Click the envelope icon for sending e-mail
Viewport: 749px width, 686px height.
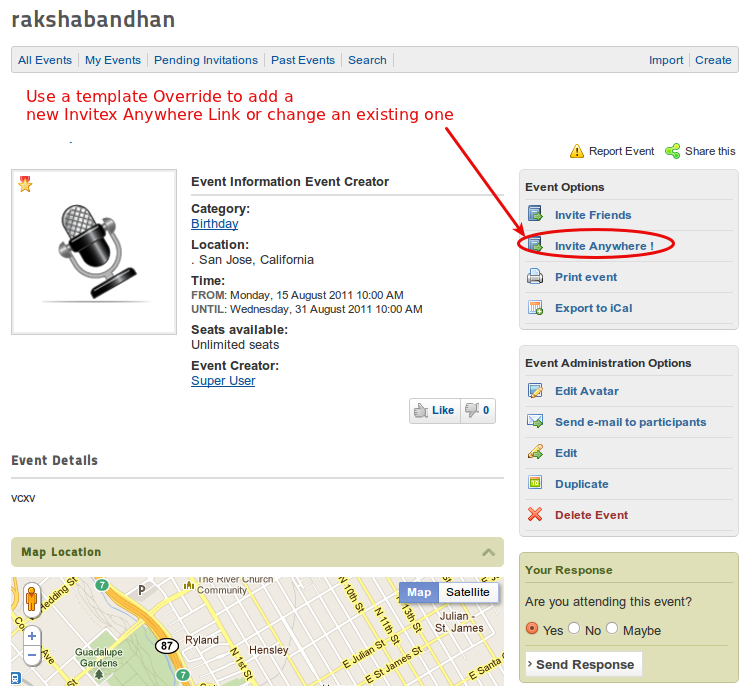(x=535, y=421)
